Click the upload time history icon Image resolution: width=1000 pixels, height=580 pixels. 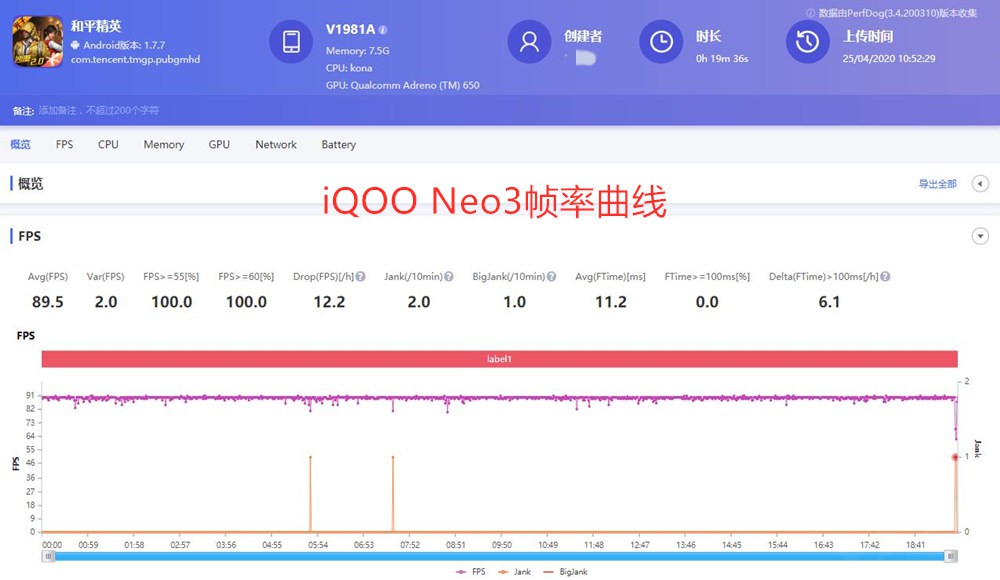[x=807, y=41]
